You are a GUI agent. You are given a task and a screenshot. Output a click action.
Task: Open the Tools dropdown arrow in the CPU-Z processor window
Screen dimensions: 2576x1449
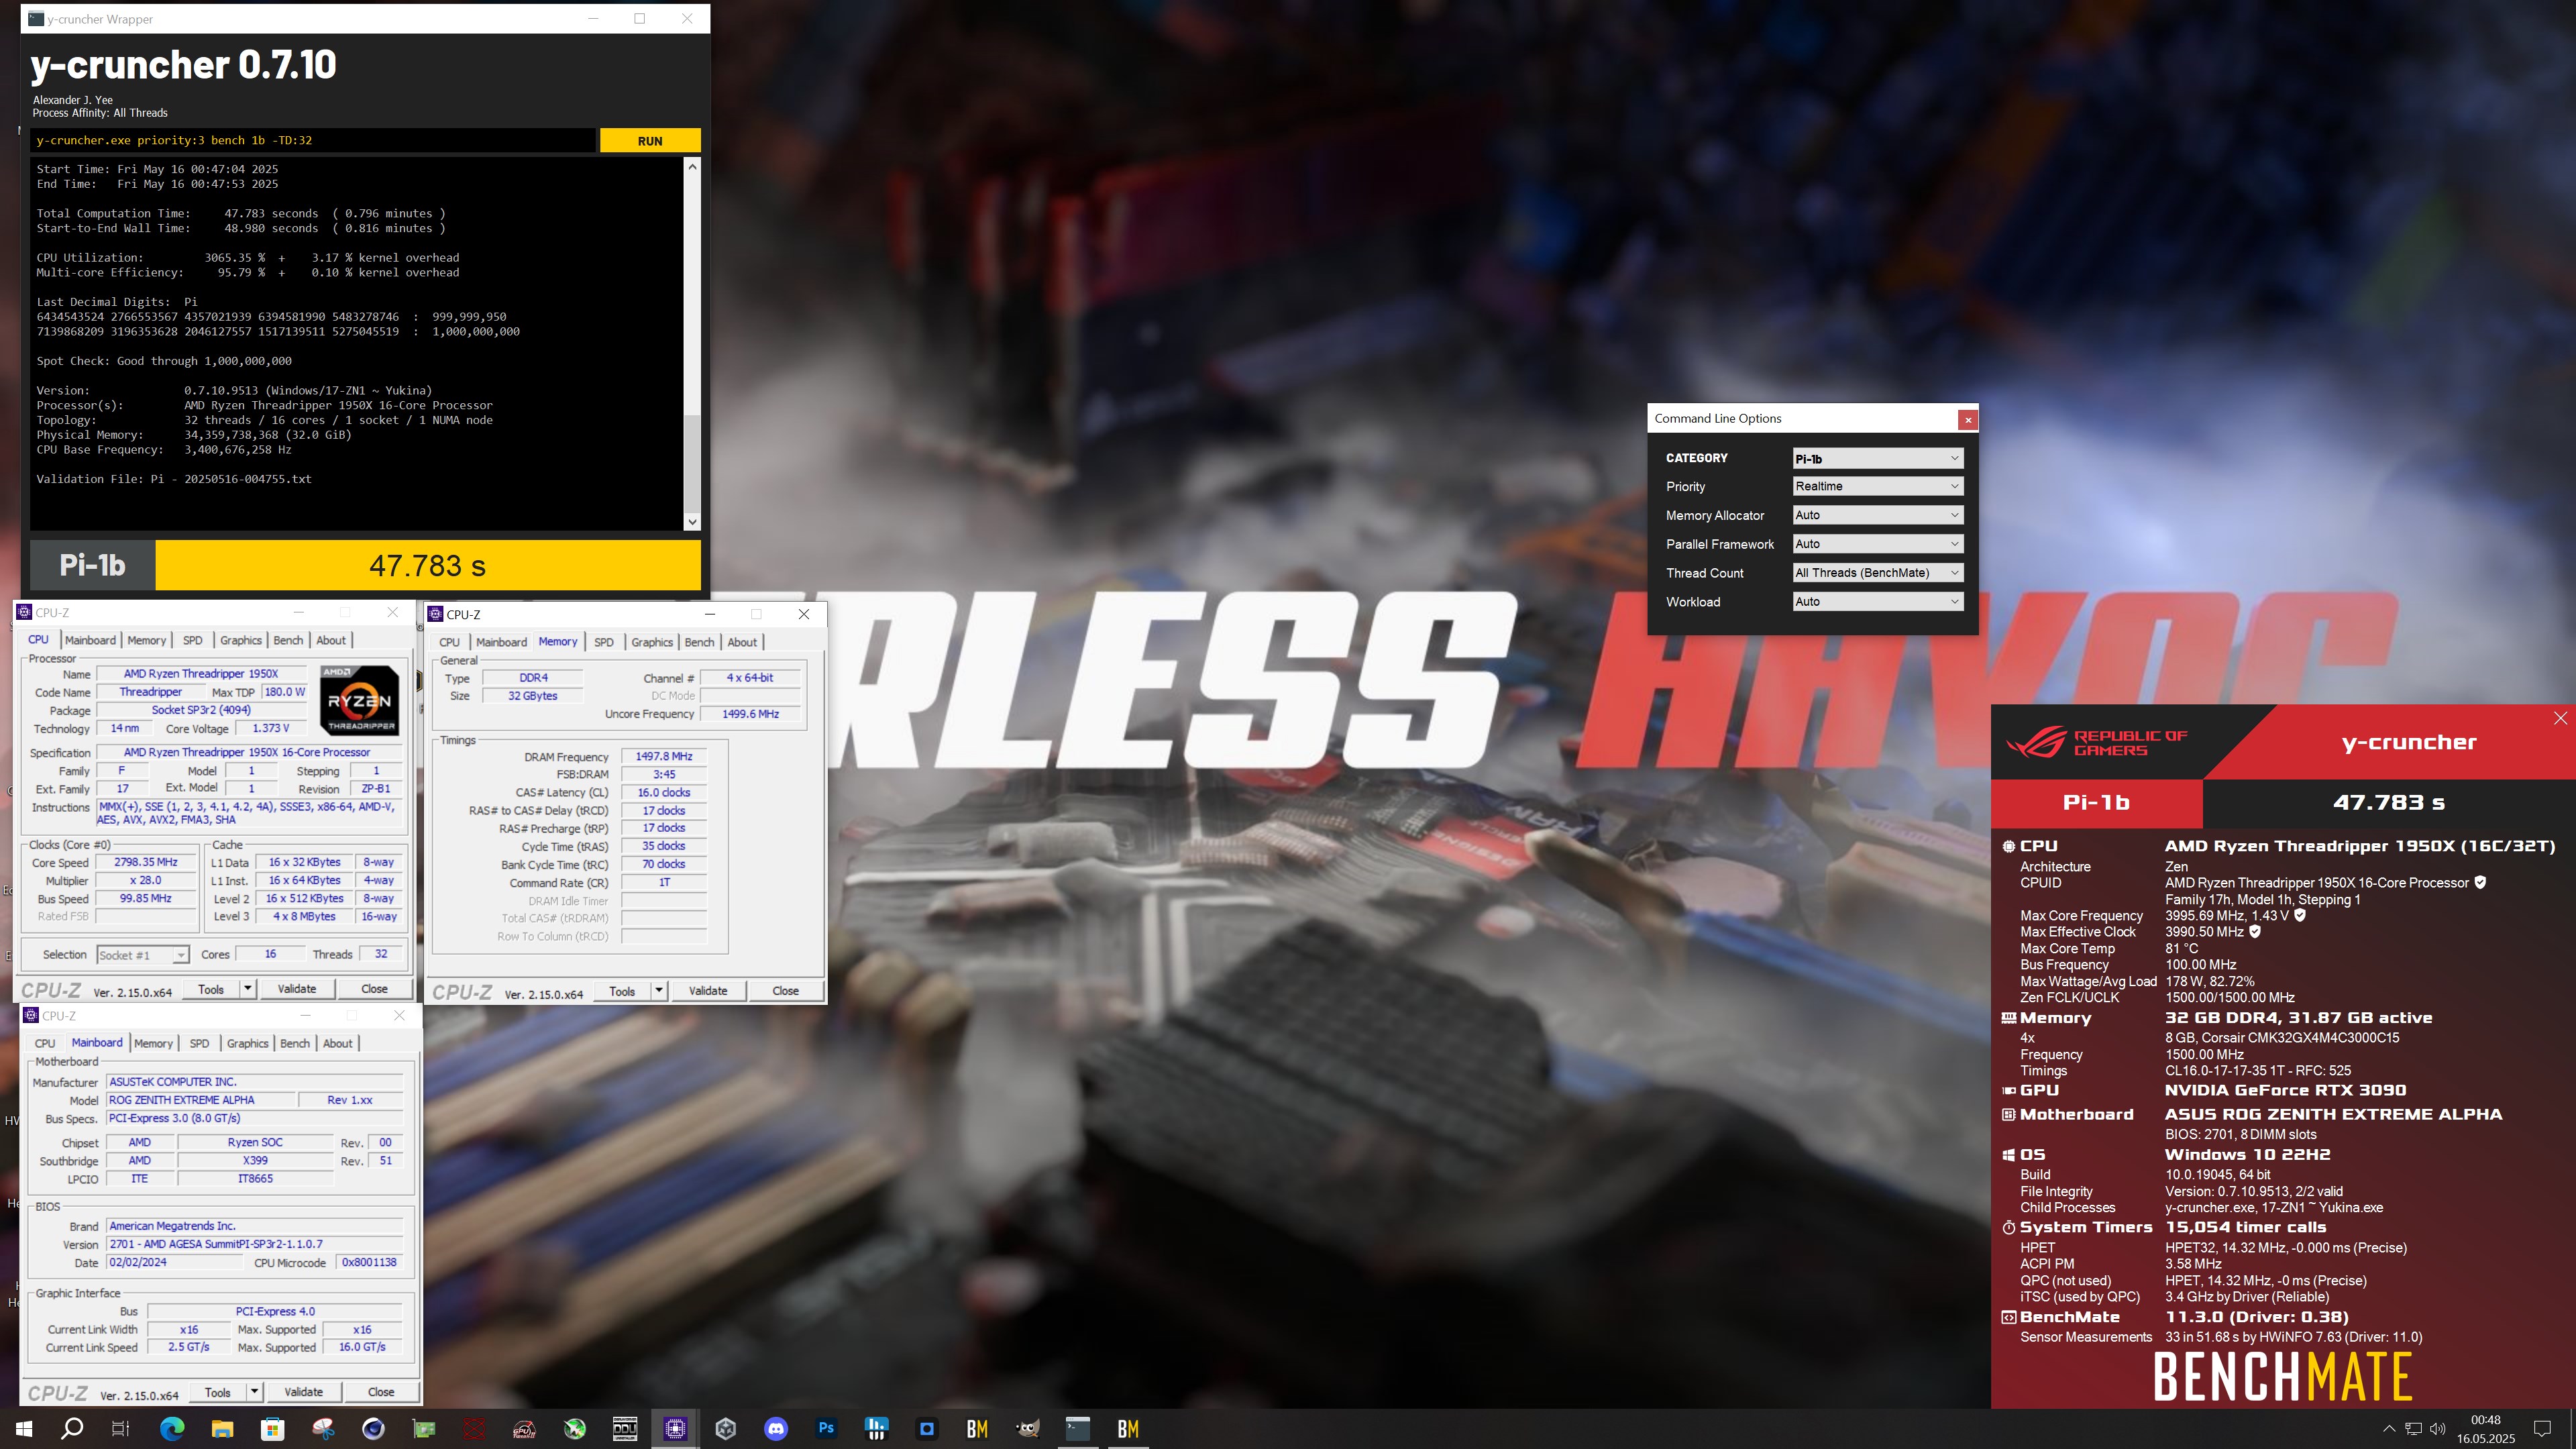[248, 990]
